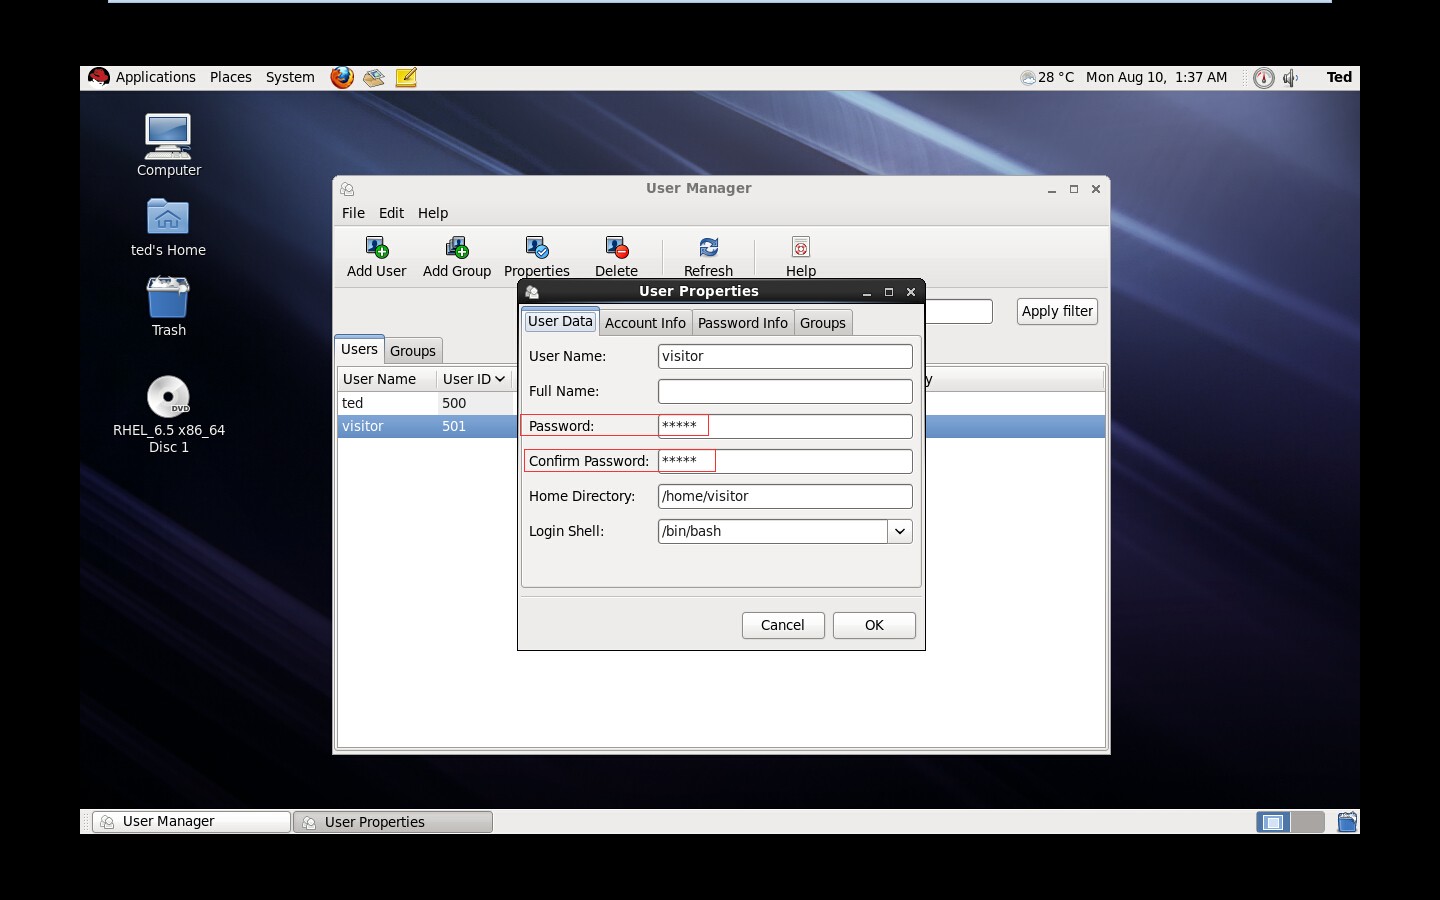Open the Login Shell dropdown arrow

tap(900, 531)
